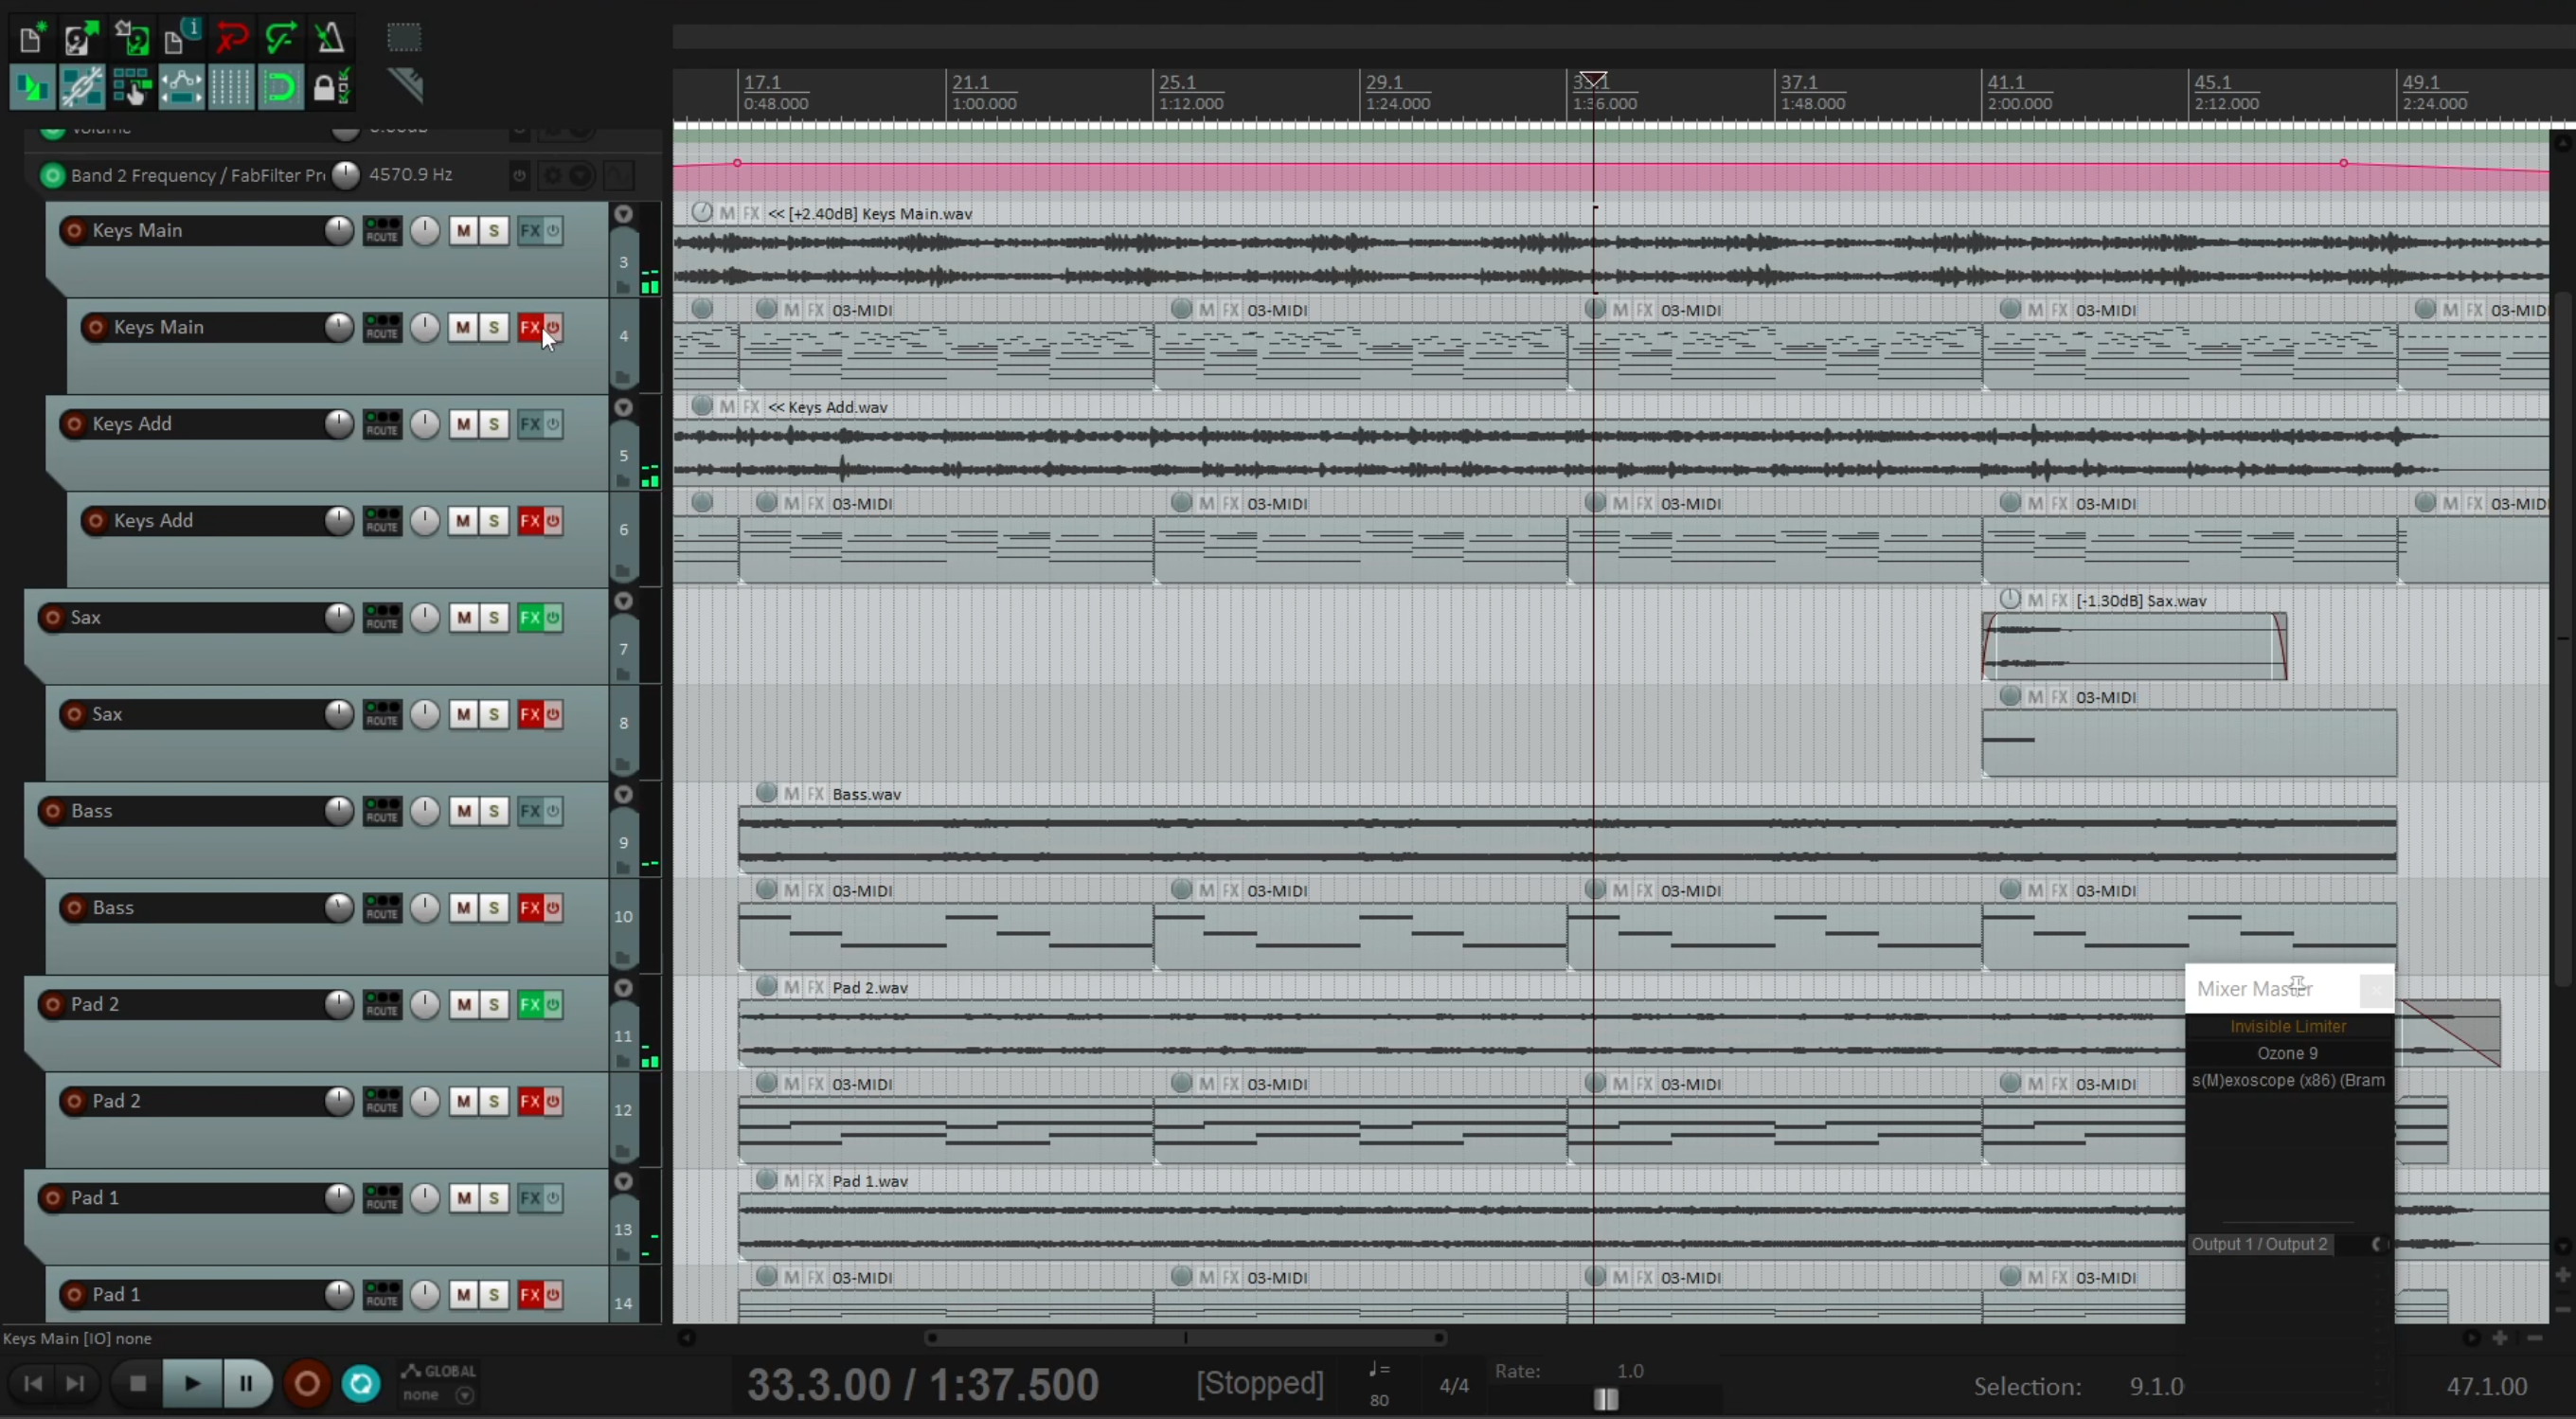Solo track 5 Keys Add
This screenshot has width=2576, height=1419.
click(x=494, y=424)
